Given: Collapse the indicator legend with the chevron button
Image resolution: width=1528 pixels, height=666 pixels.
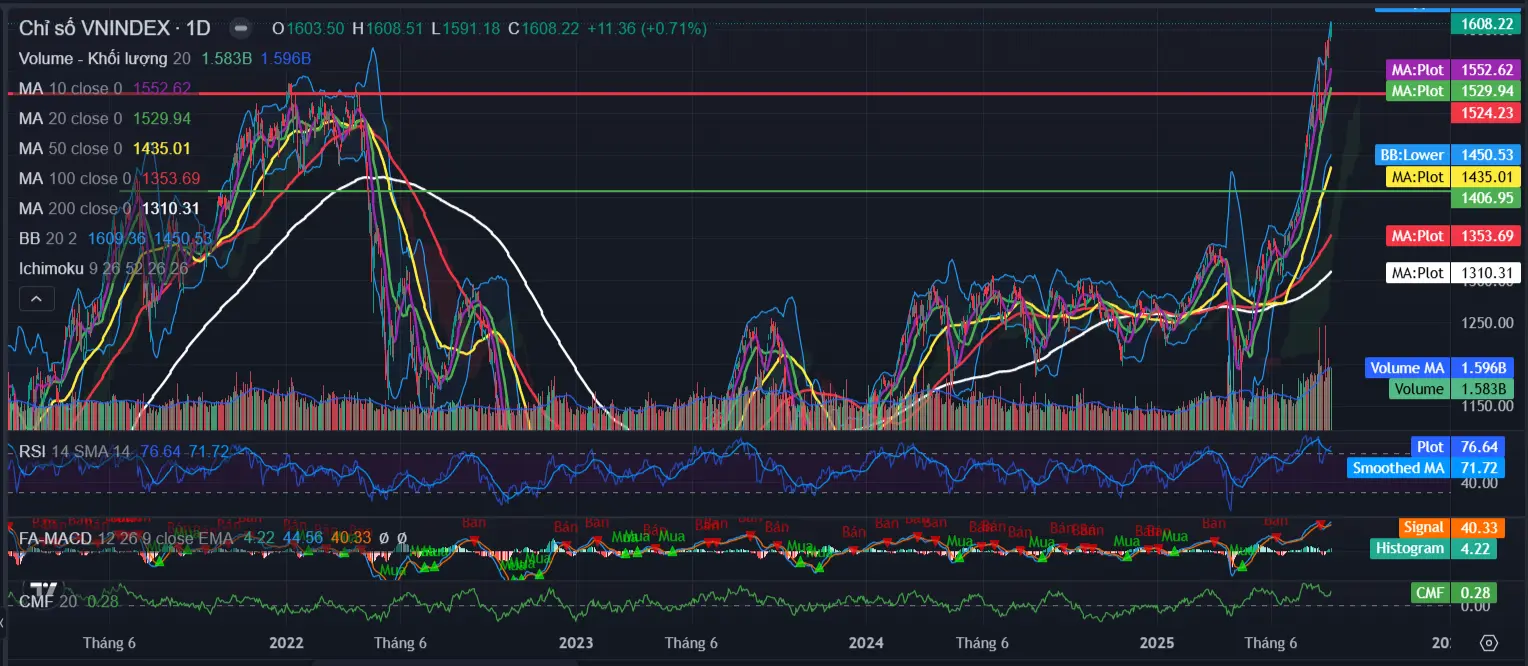Looking at the screenshot, I should (35, 298).
